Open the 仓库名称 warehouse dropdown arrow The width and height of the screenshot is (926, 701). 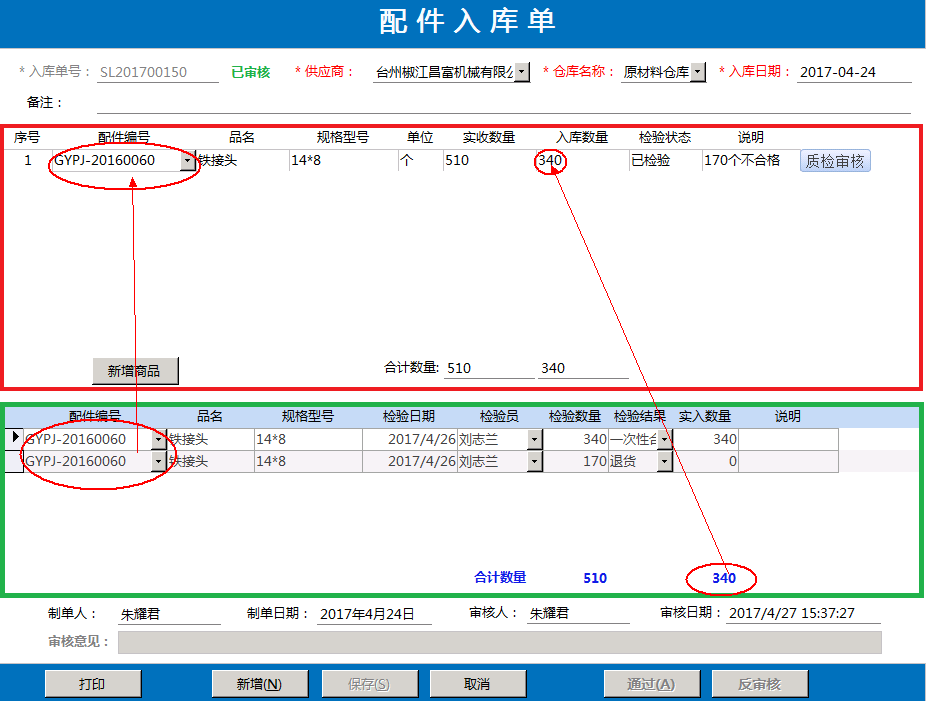[698, 72]
